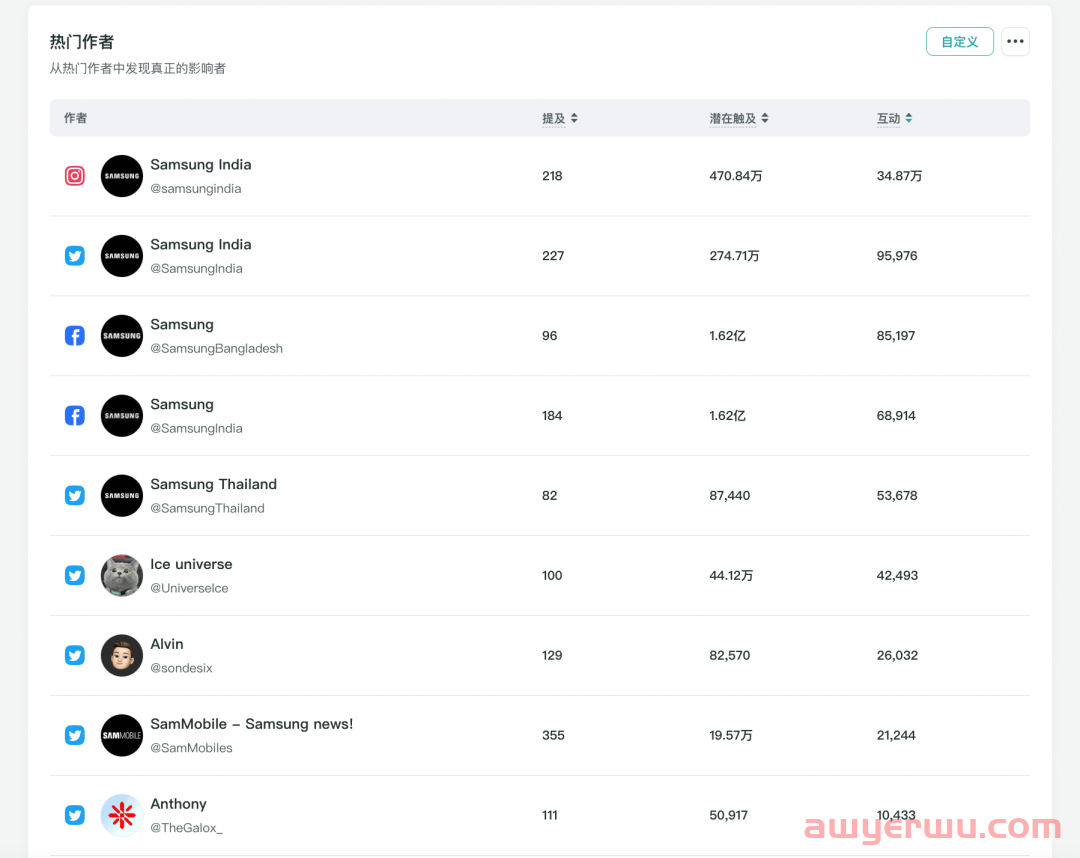Sort the table by 提及 column arrows
The image size is (1080, 858).
(574, 118)
